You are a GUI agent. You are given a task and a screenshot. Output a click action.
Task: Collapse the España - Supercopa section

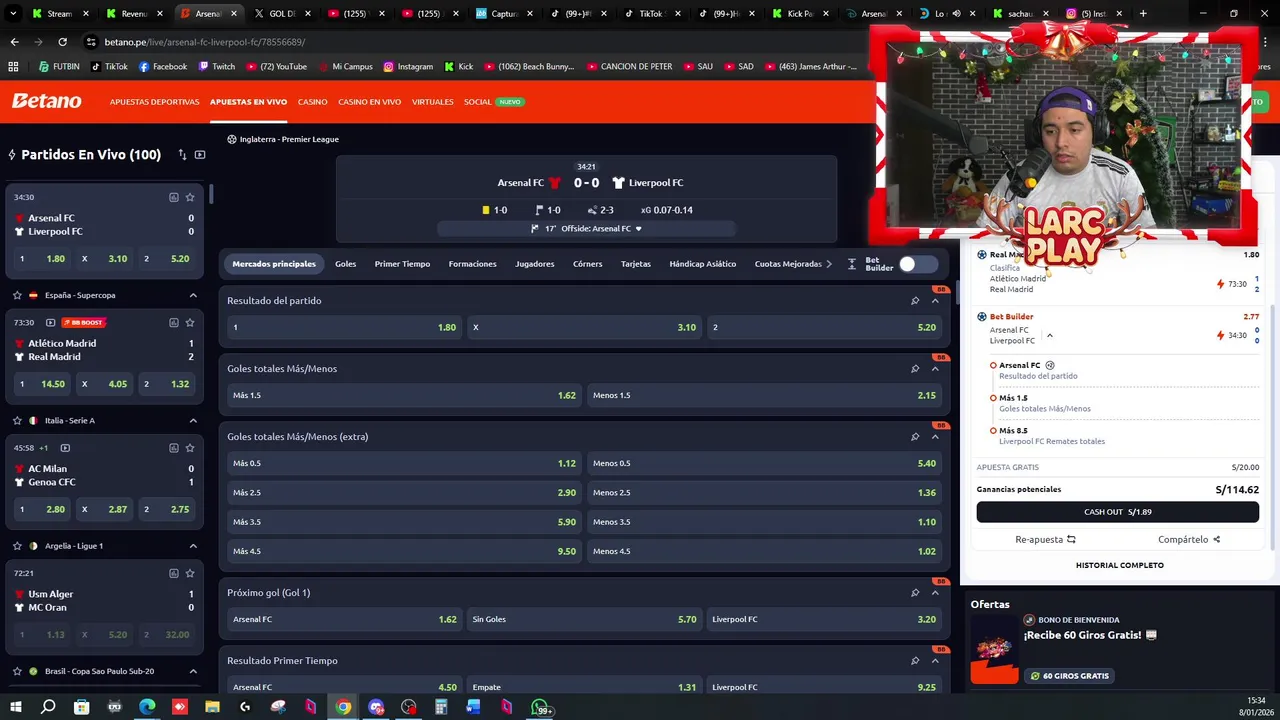coord(193,295)
